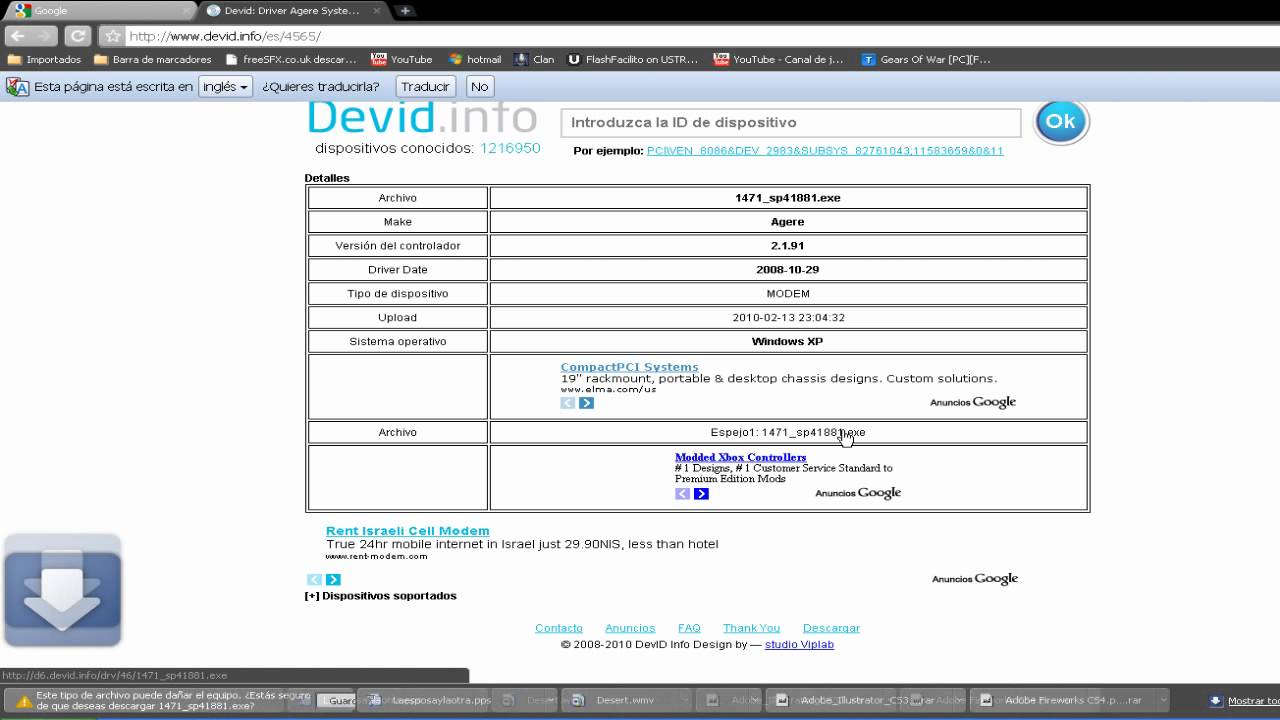Click the Introduzca la ID de dispositivo field

click(x=790, y=123)
